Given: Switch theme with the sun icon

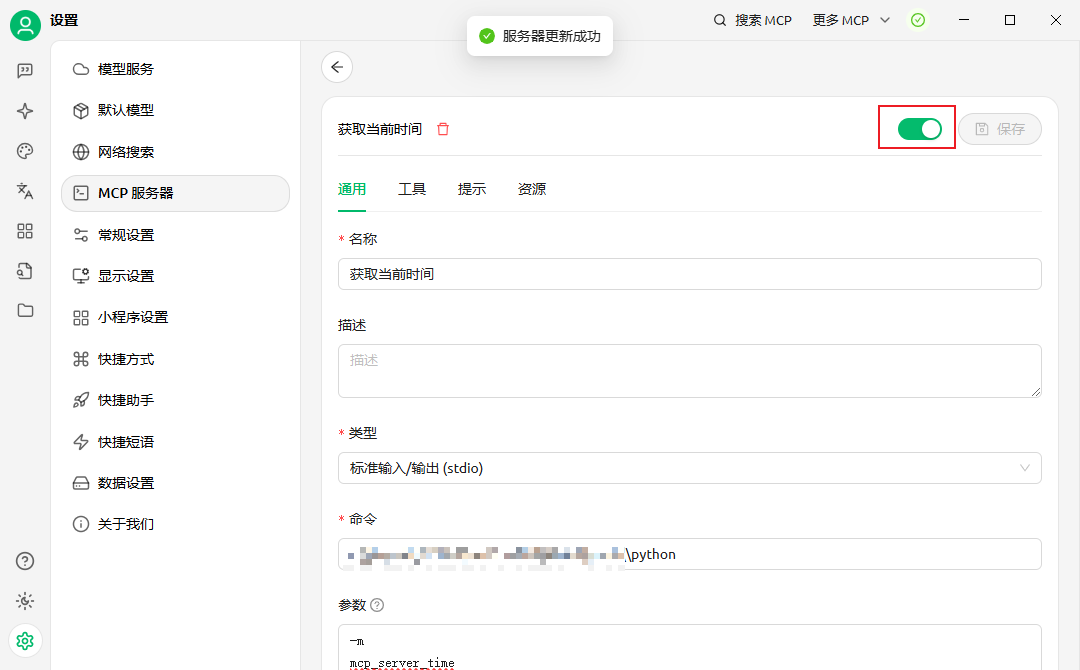Looking at the screenshot, I should (x=25, y=601).
